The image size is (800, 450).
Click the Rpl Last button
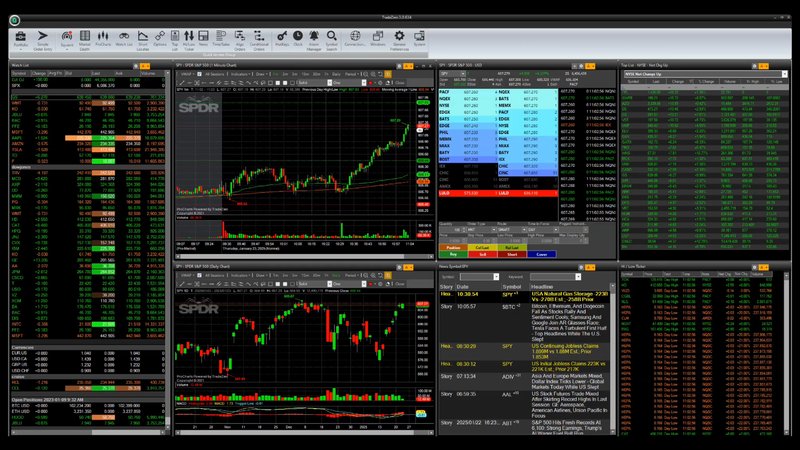click(x=512, y=247)
